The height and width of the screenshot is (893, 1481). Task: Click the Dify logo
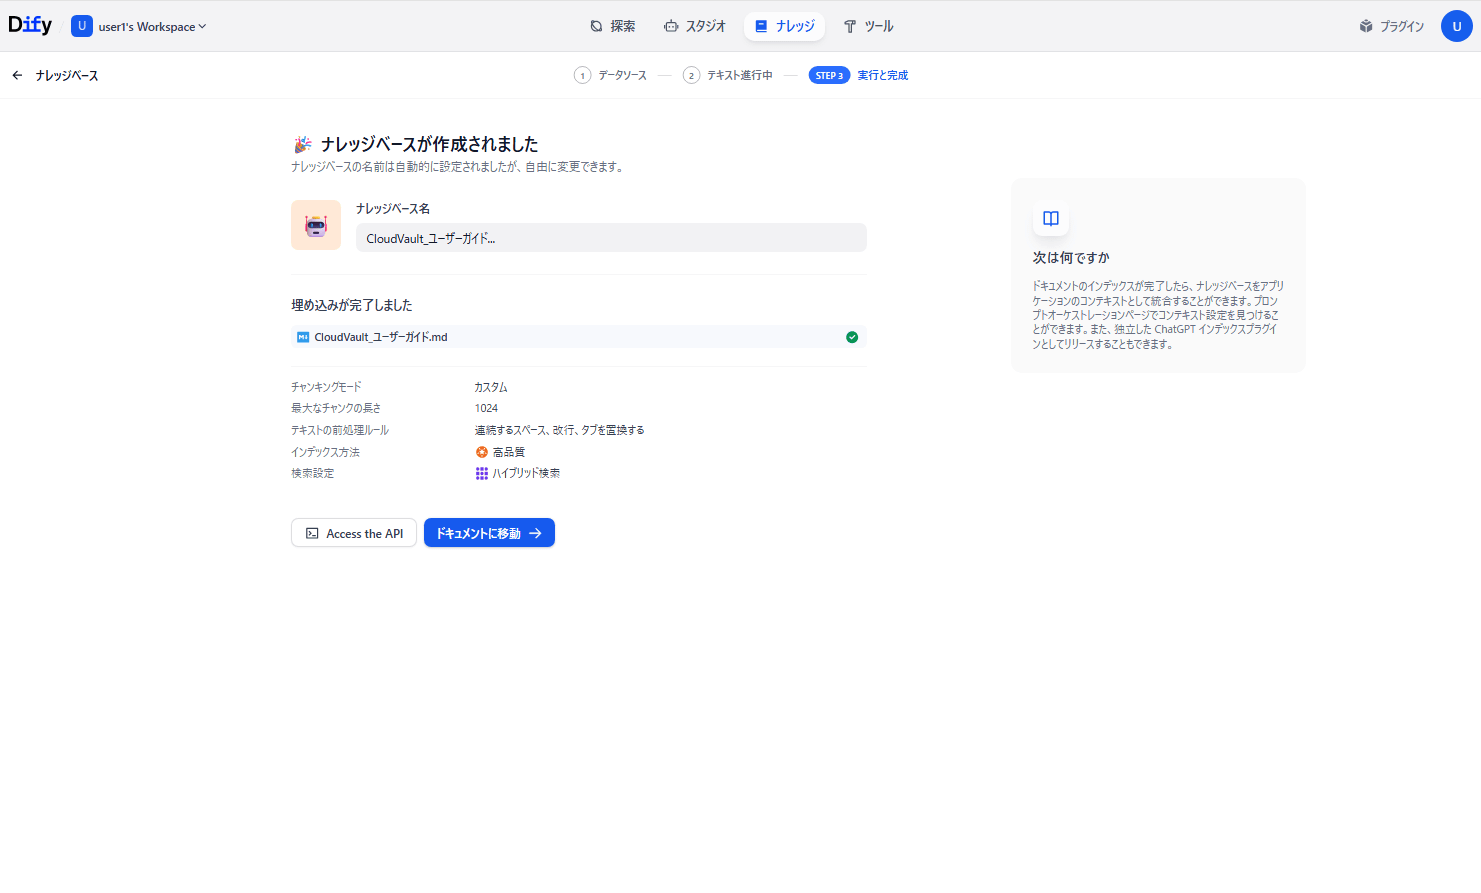[30, 25]
